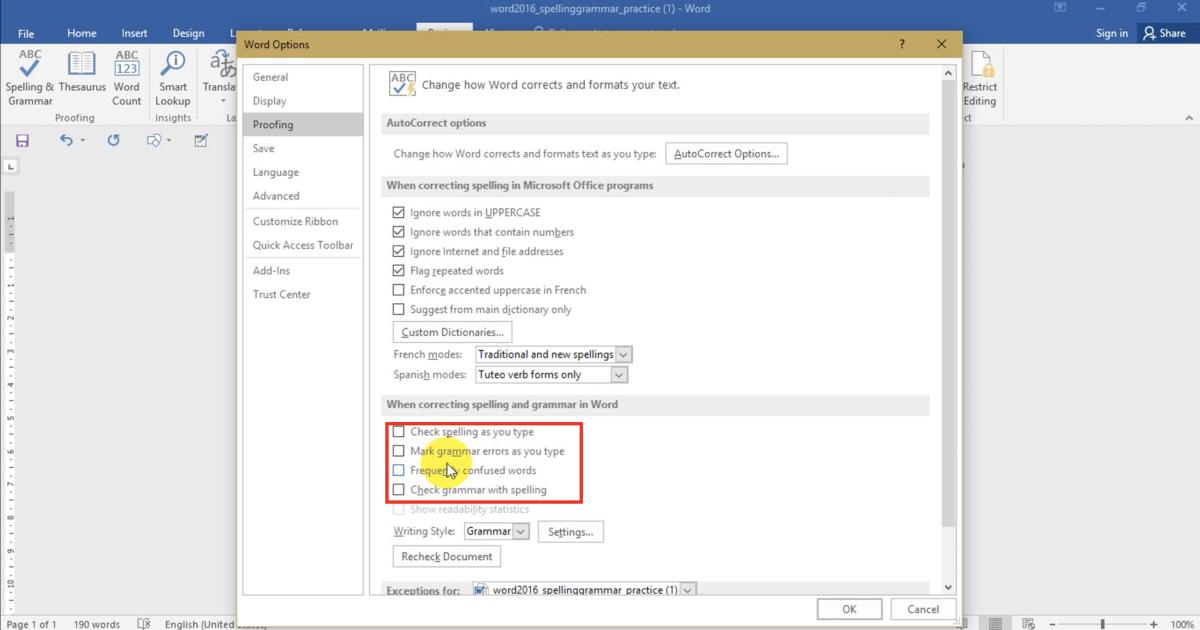
Task: Enable Suggest from main dictionary only
Action: pyautogui.click(x=398, y=310)
